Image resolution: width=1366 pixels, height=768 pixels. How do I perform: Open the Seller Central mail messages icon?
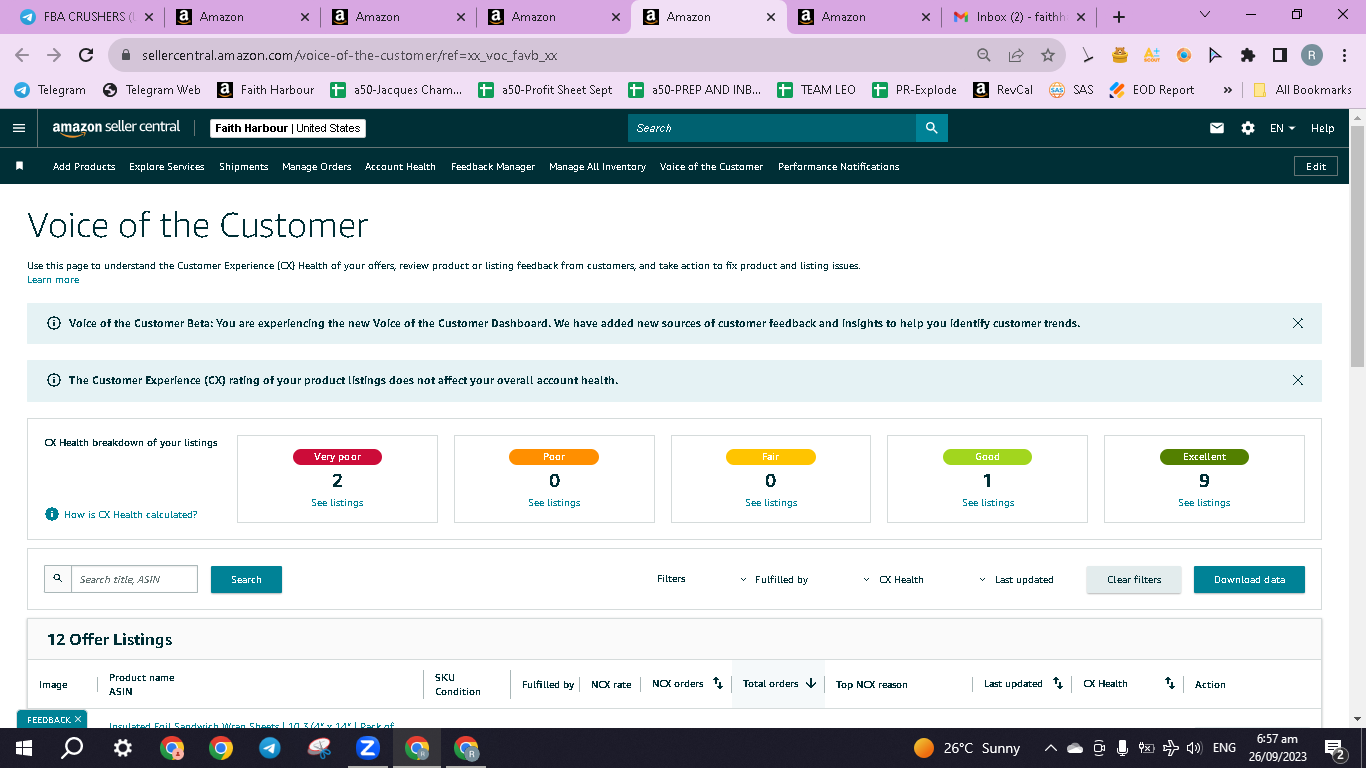click(1217, 128)
